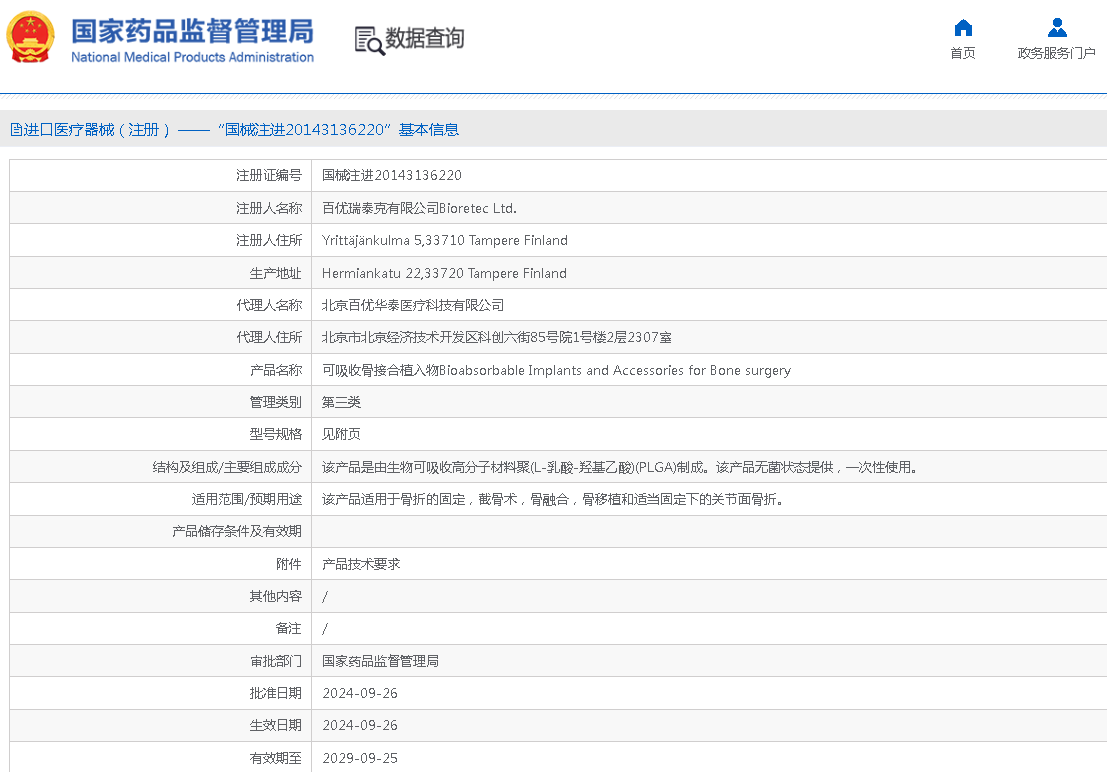Open the 政务服务门户 user icon
Viewport: 1107px width, 772px height.
click(x=1057, y=28)
